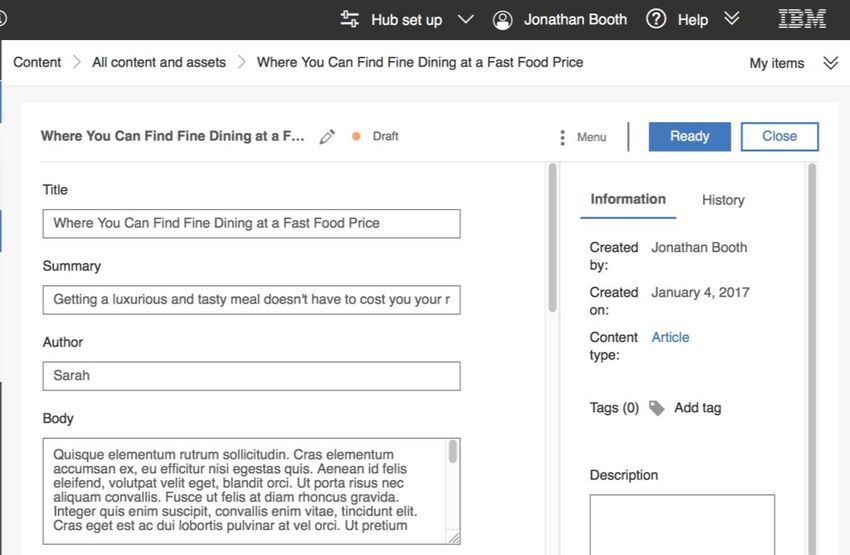This screenshot has width=850, height=555.
Task: Click into the Author input field
Action: (252, 376)
